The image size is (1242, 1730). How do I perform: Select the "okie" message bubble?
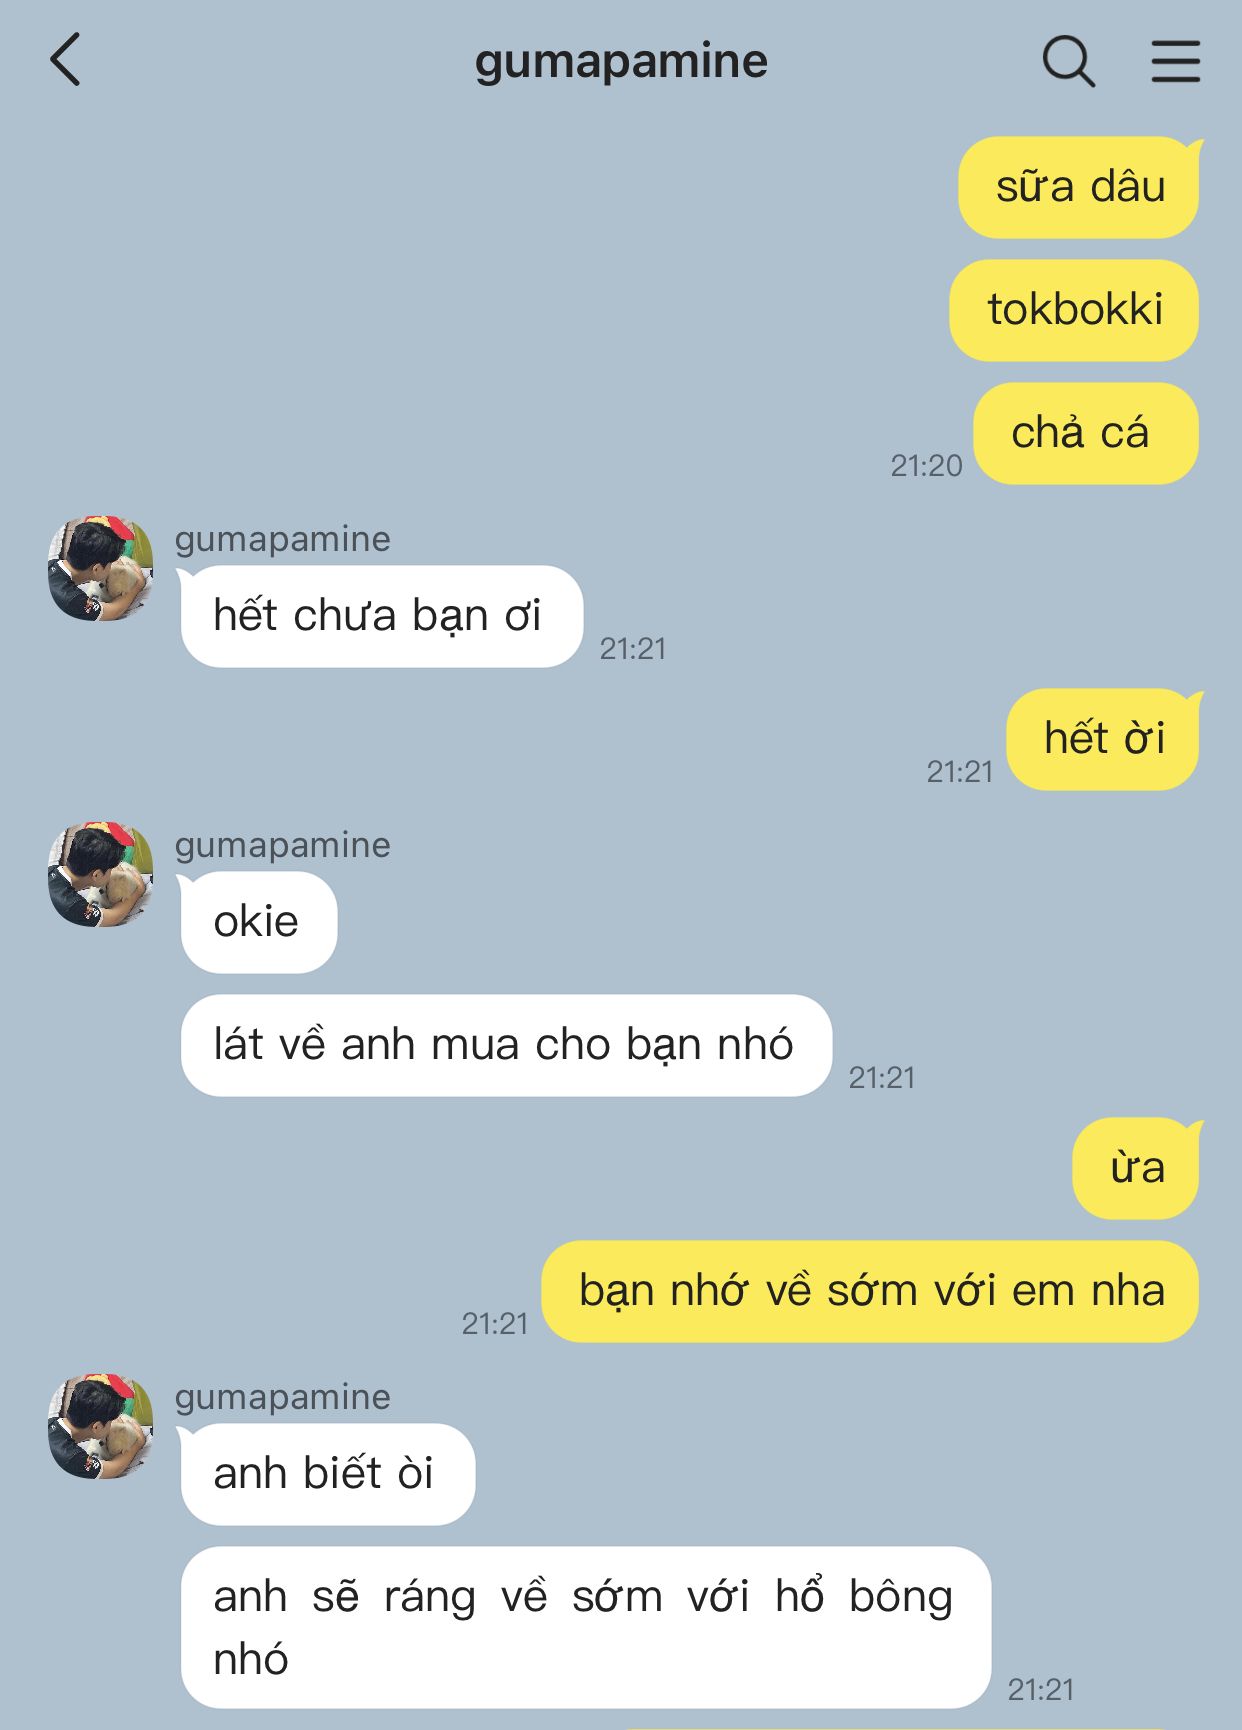[x=258, y=922]
